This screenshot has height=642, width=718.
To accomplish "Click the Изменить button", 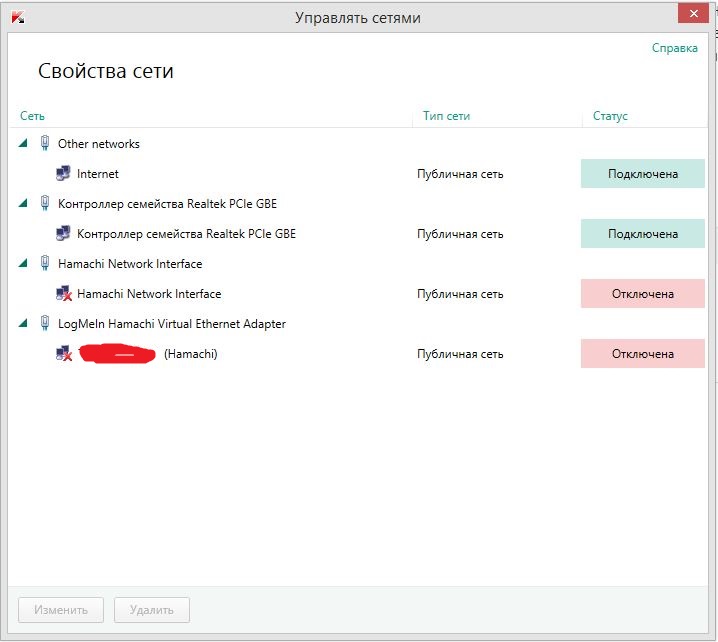I will [61, 609].
